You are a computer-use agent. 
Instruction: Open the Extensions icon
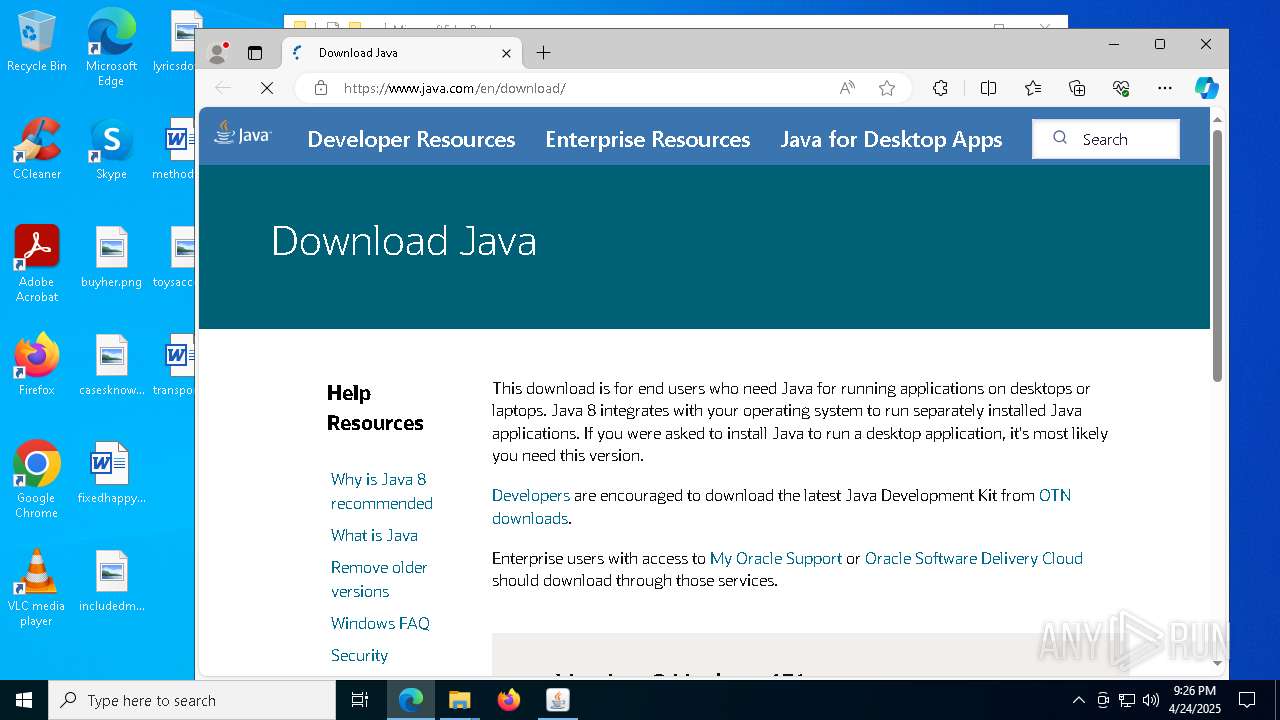940,88
